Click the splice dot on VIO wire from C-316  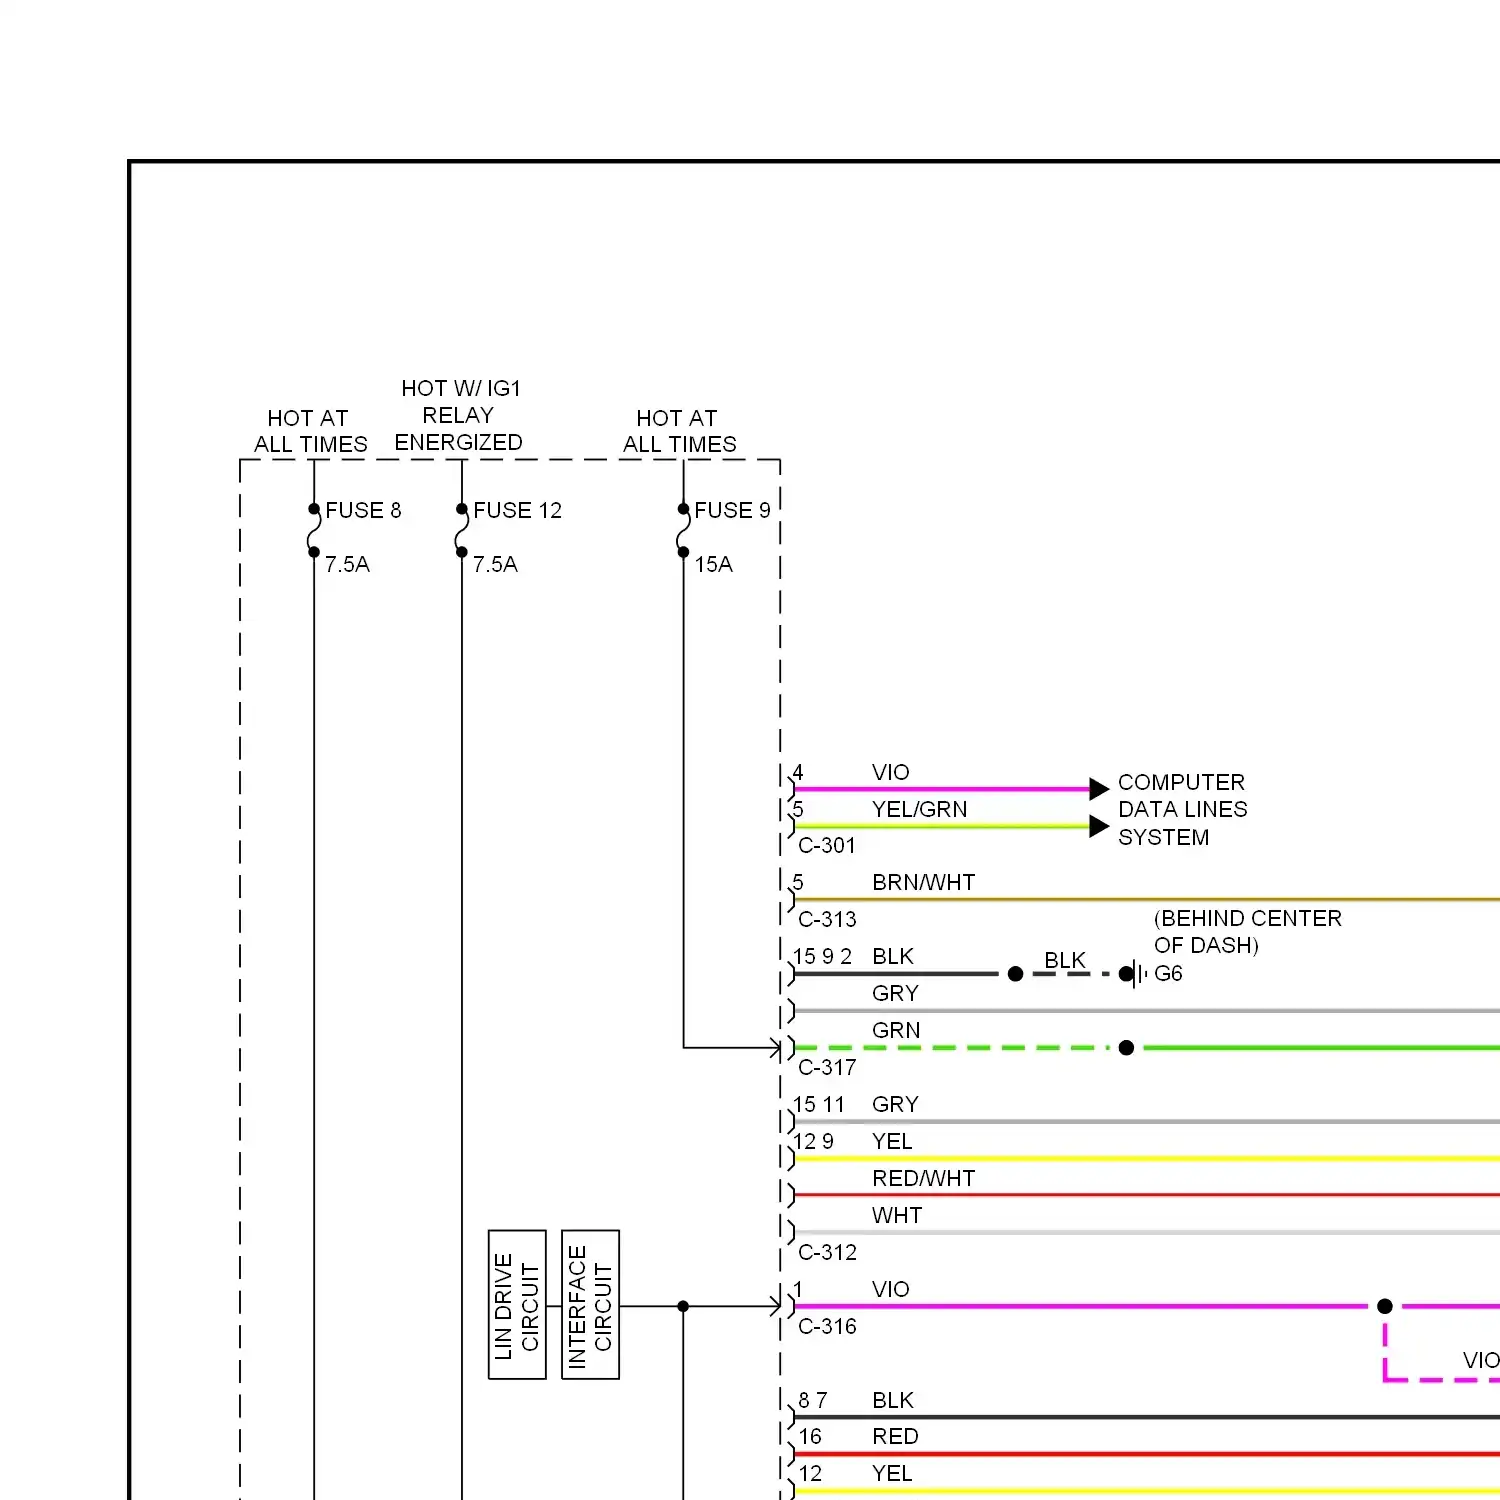pos(1385,1306)
